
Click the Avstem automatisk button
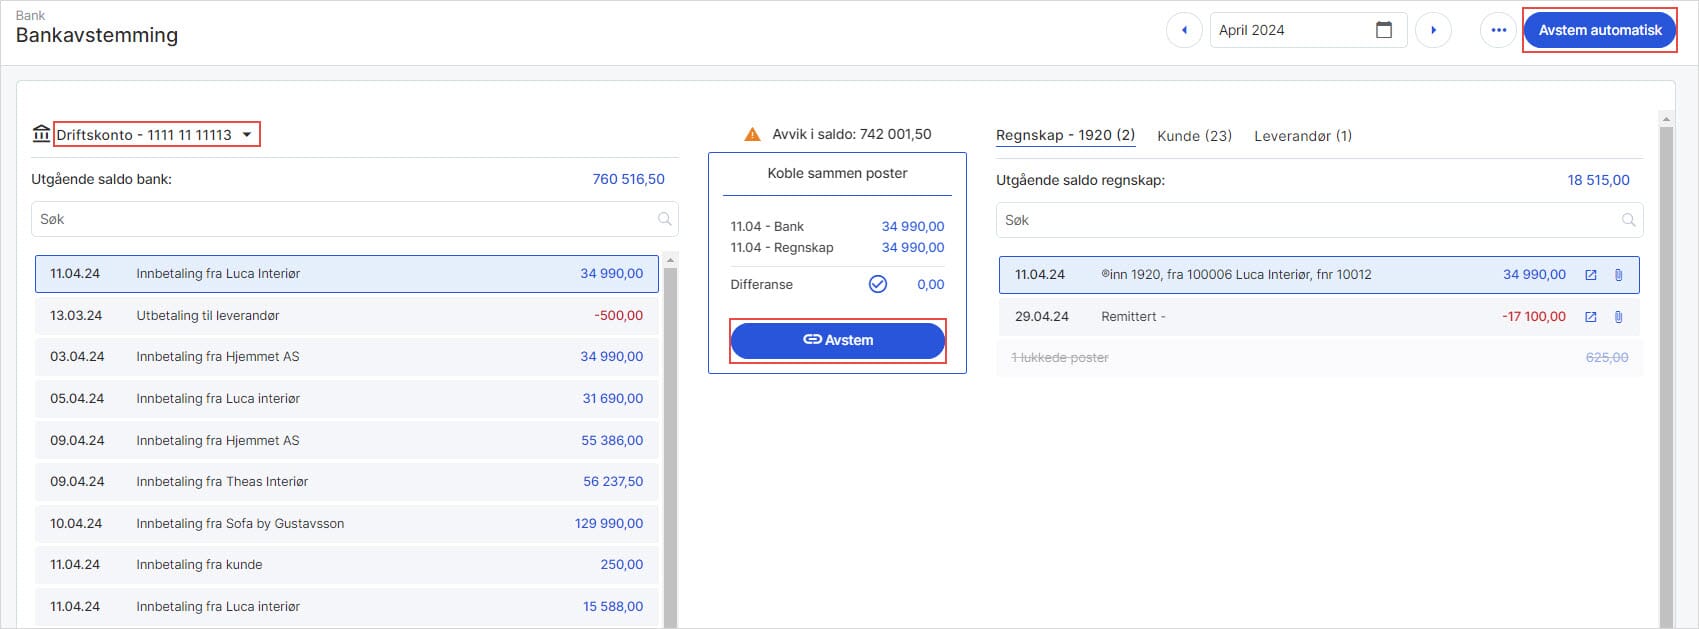pos(1599,30)
